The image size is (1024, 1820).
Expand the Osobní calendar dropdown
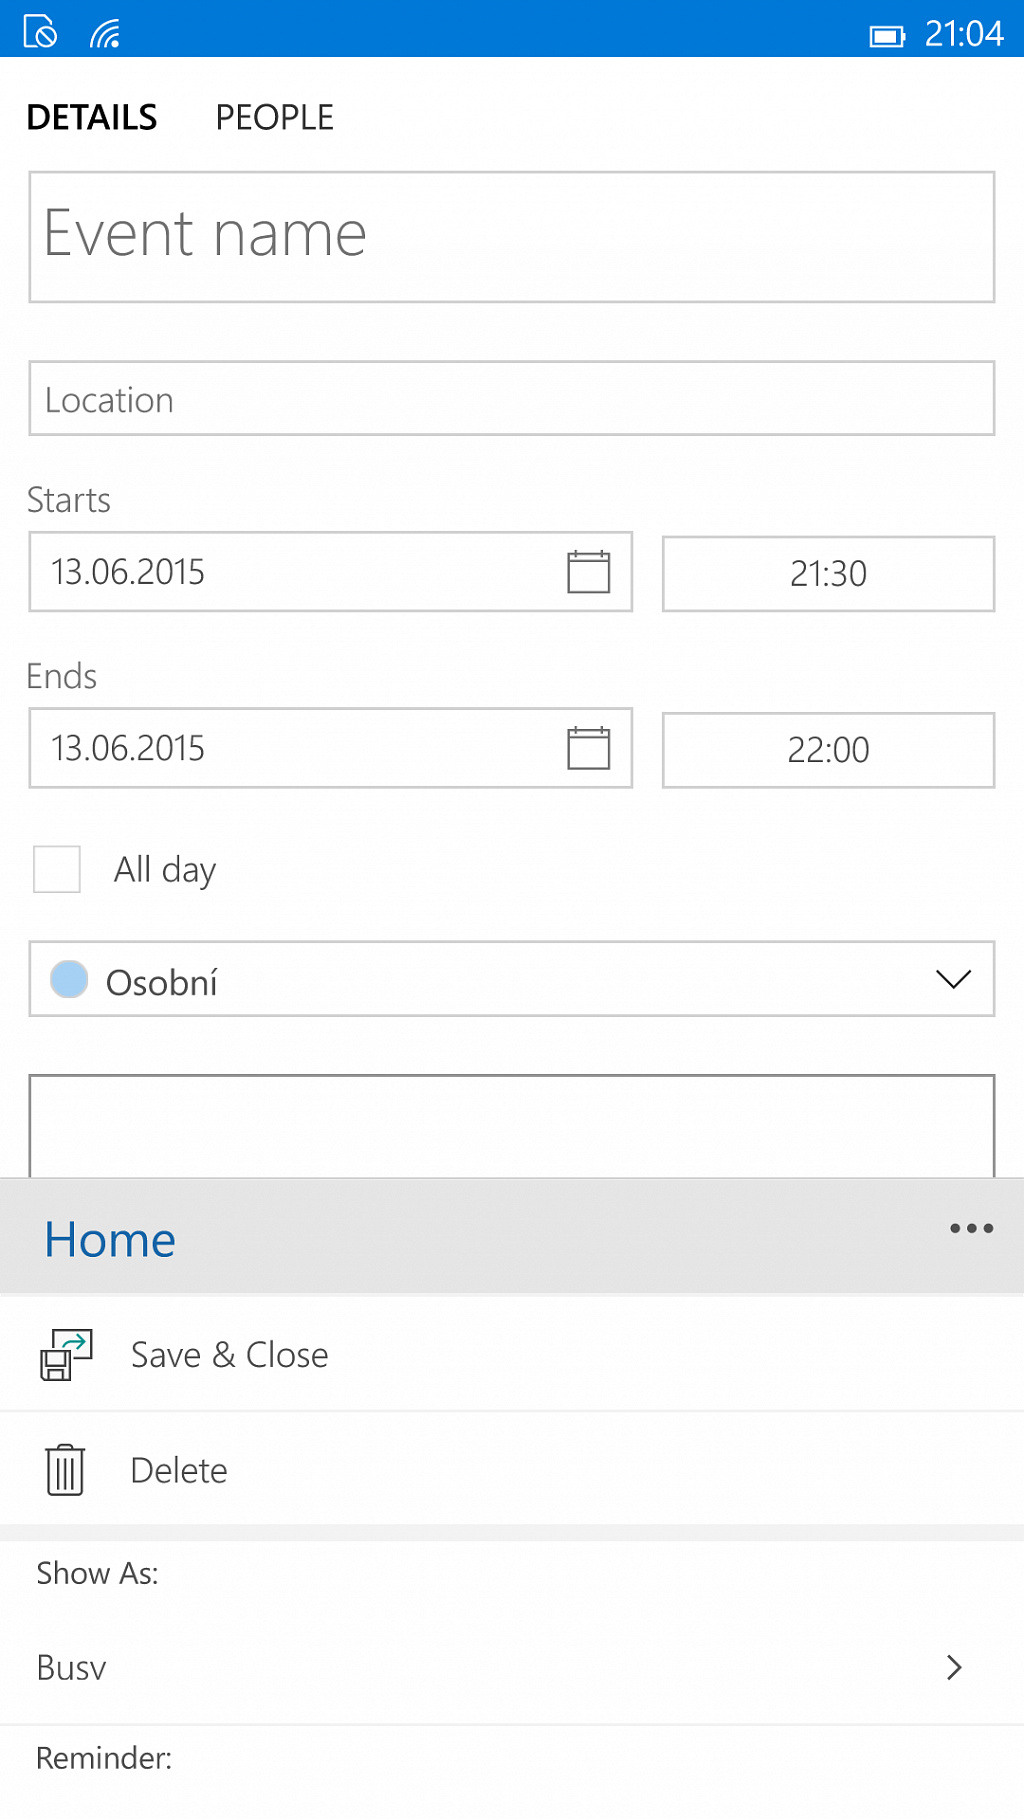(512, 979)
